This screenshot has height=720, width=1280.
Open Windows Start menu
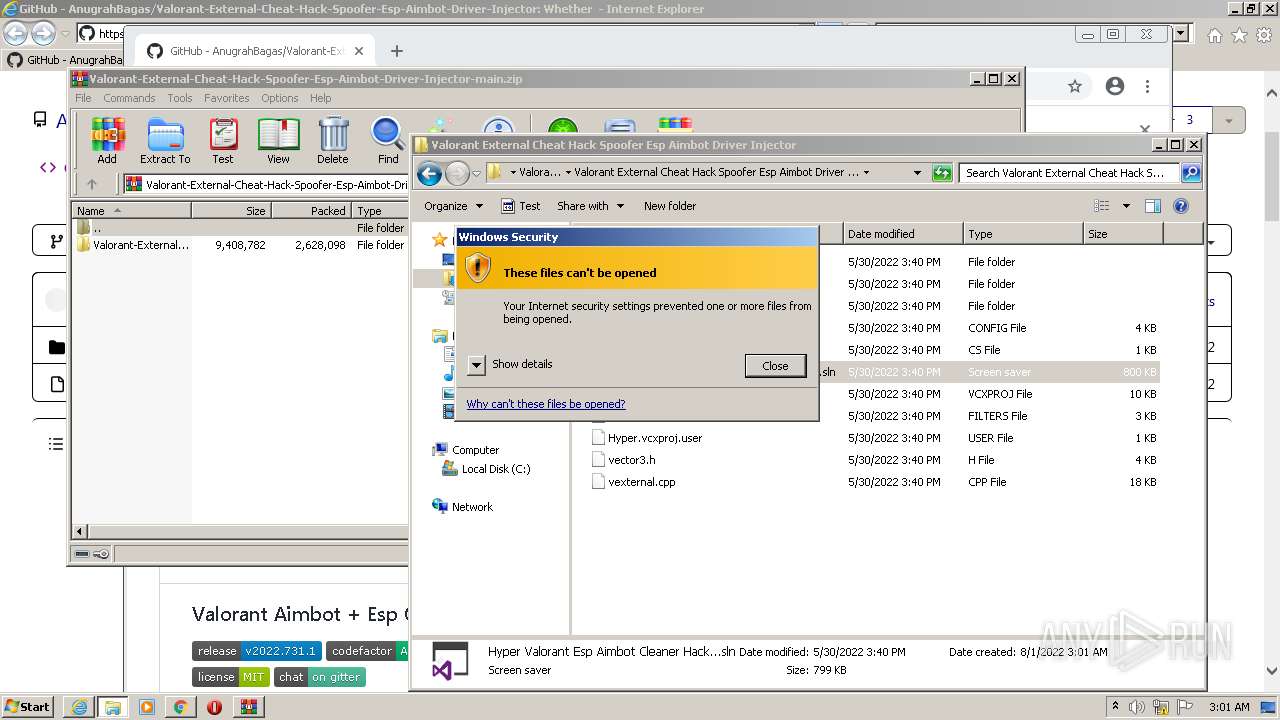[27, 707]
